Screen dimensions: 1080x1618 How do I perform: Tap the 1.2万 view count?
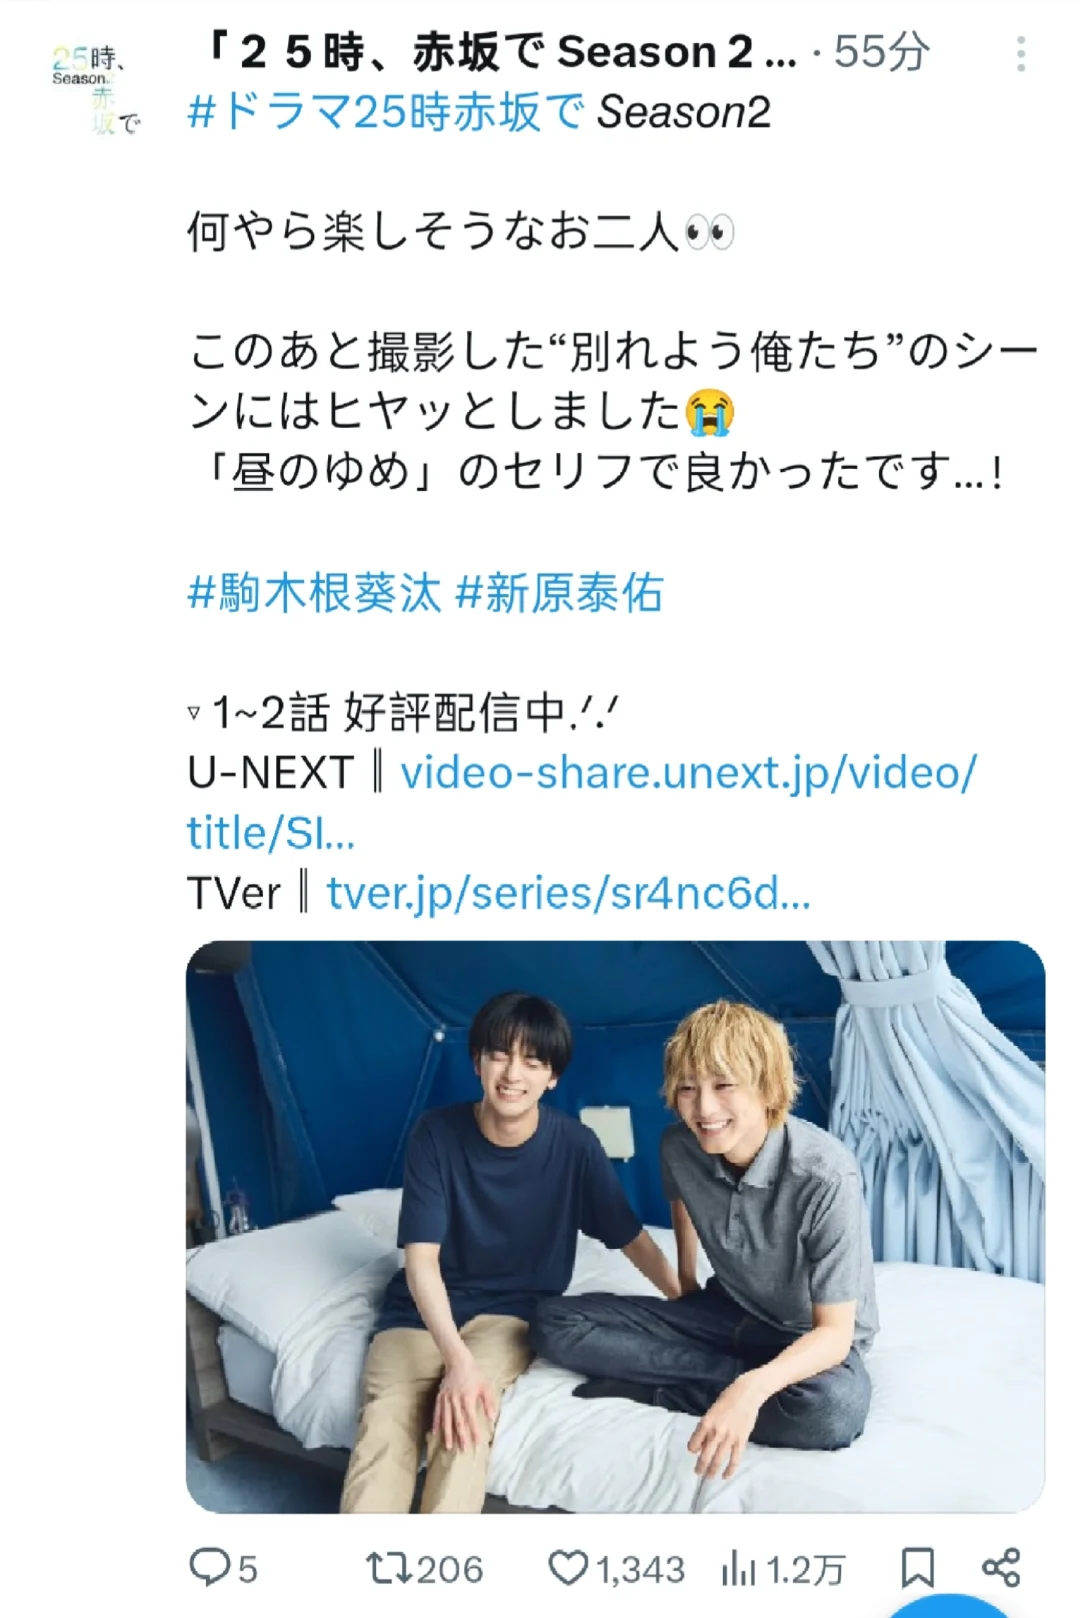(x=805, y=1568)
